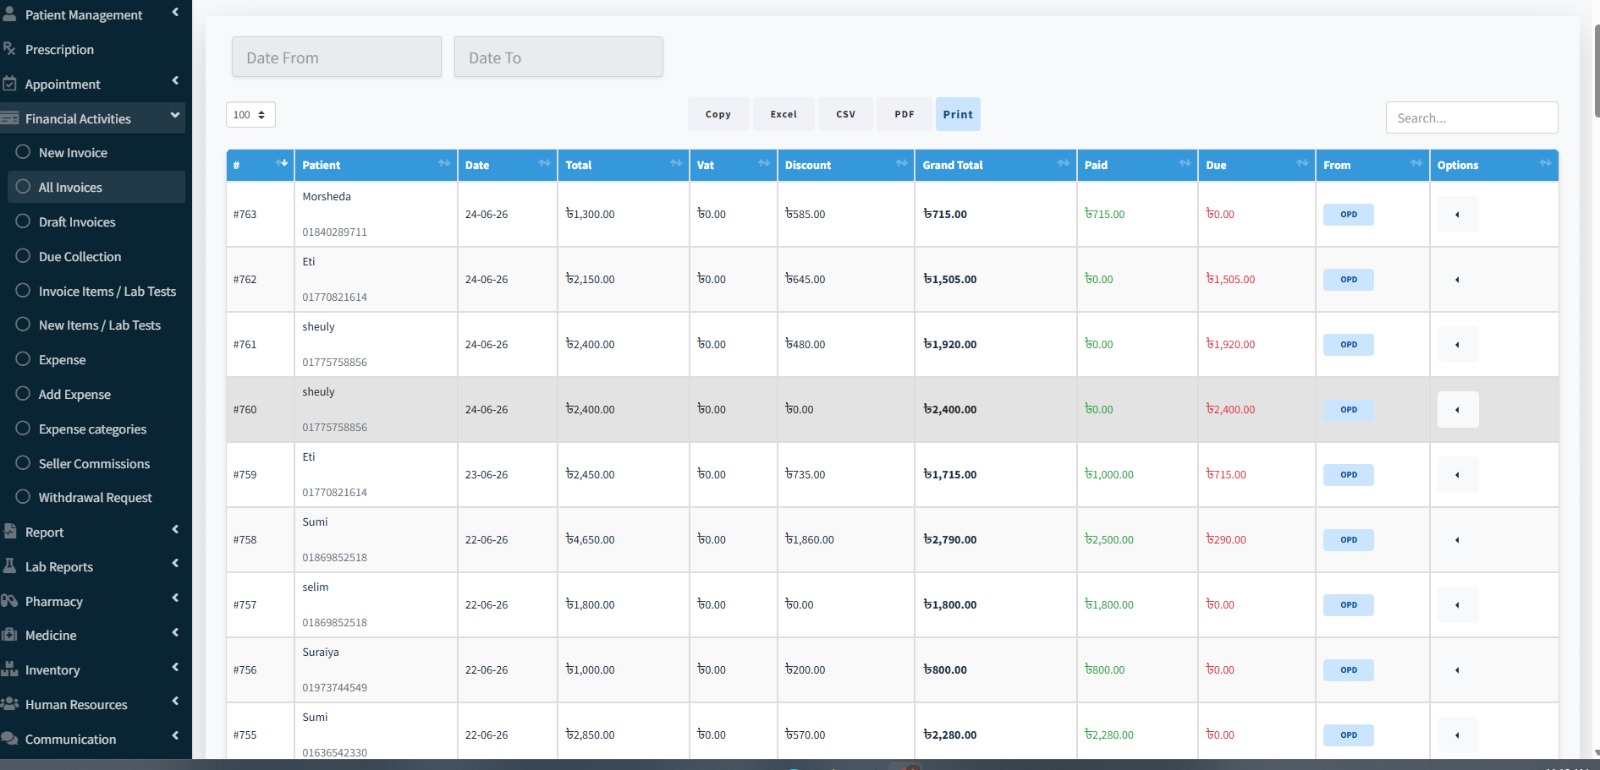Screen dimensions: 1600x770
Task: Select Draft Invoices circle marker
Action: tap(23, 221)
